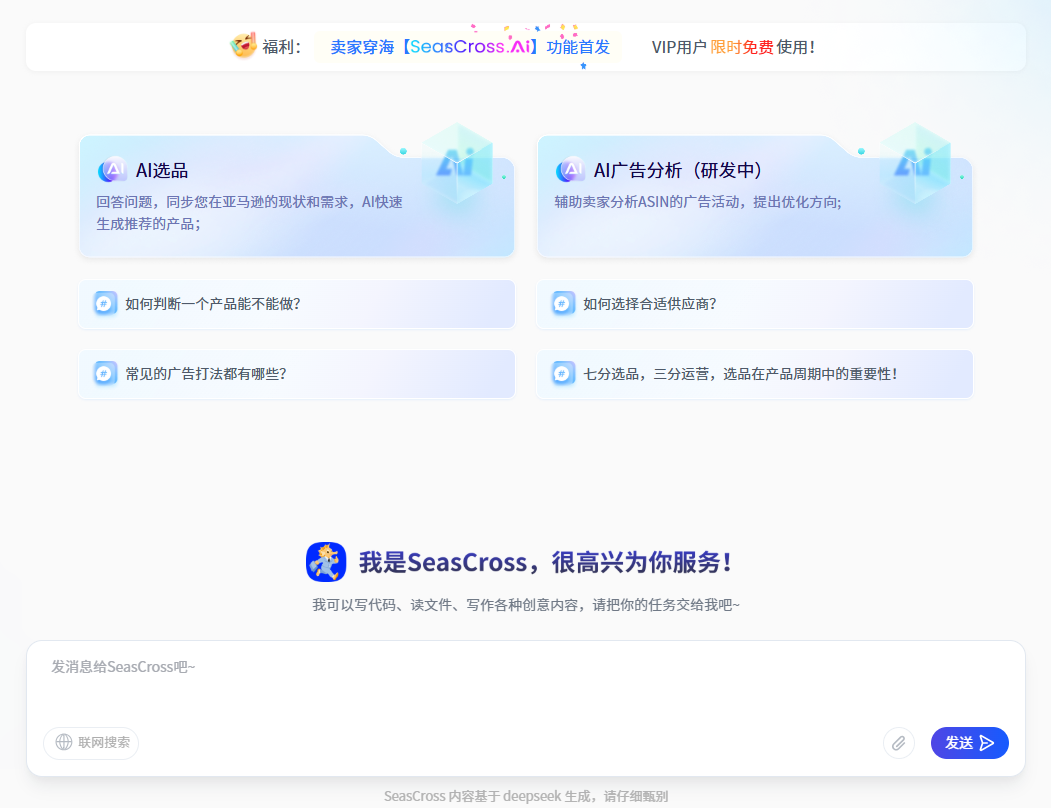Click the party emoji icon in the banner
Image resolution: width=1051 pixels, height=808 pixels.
pyautogui.click(x=243, y=46)
